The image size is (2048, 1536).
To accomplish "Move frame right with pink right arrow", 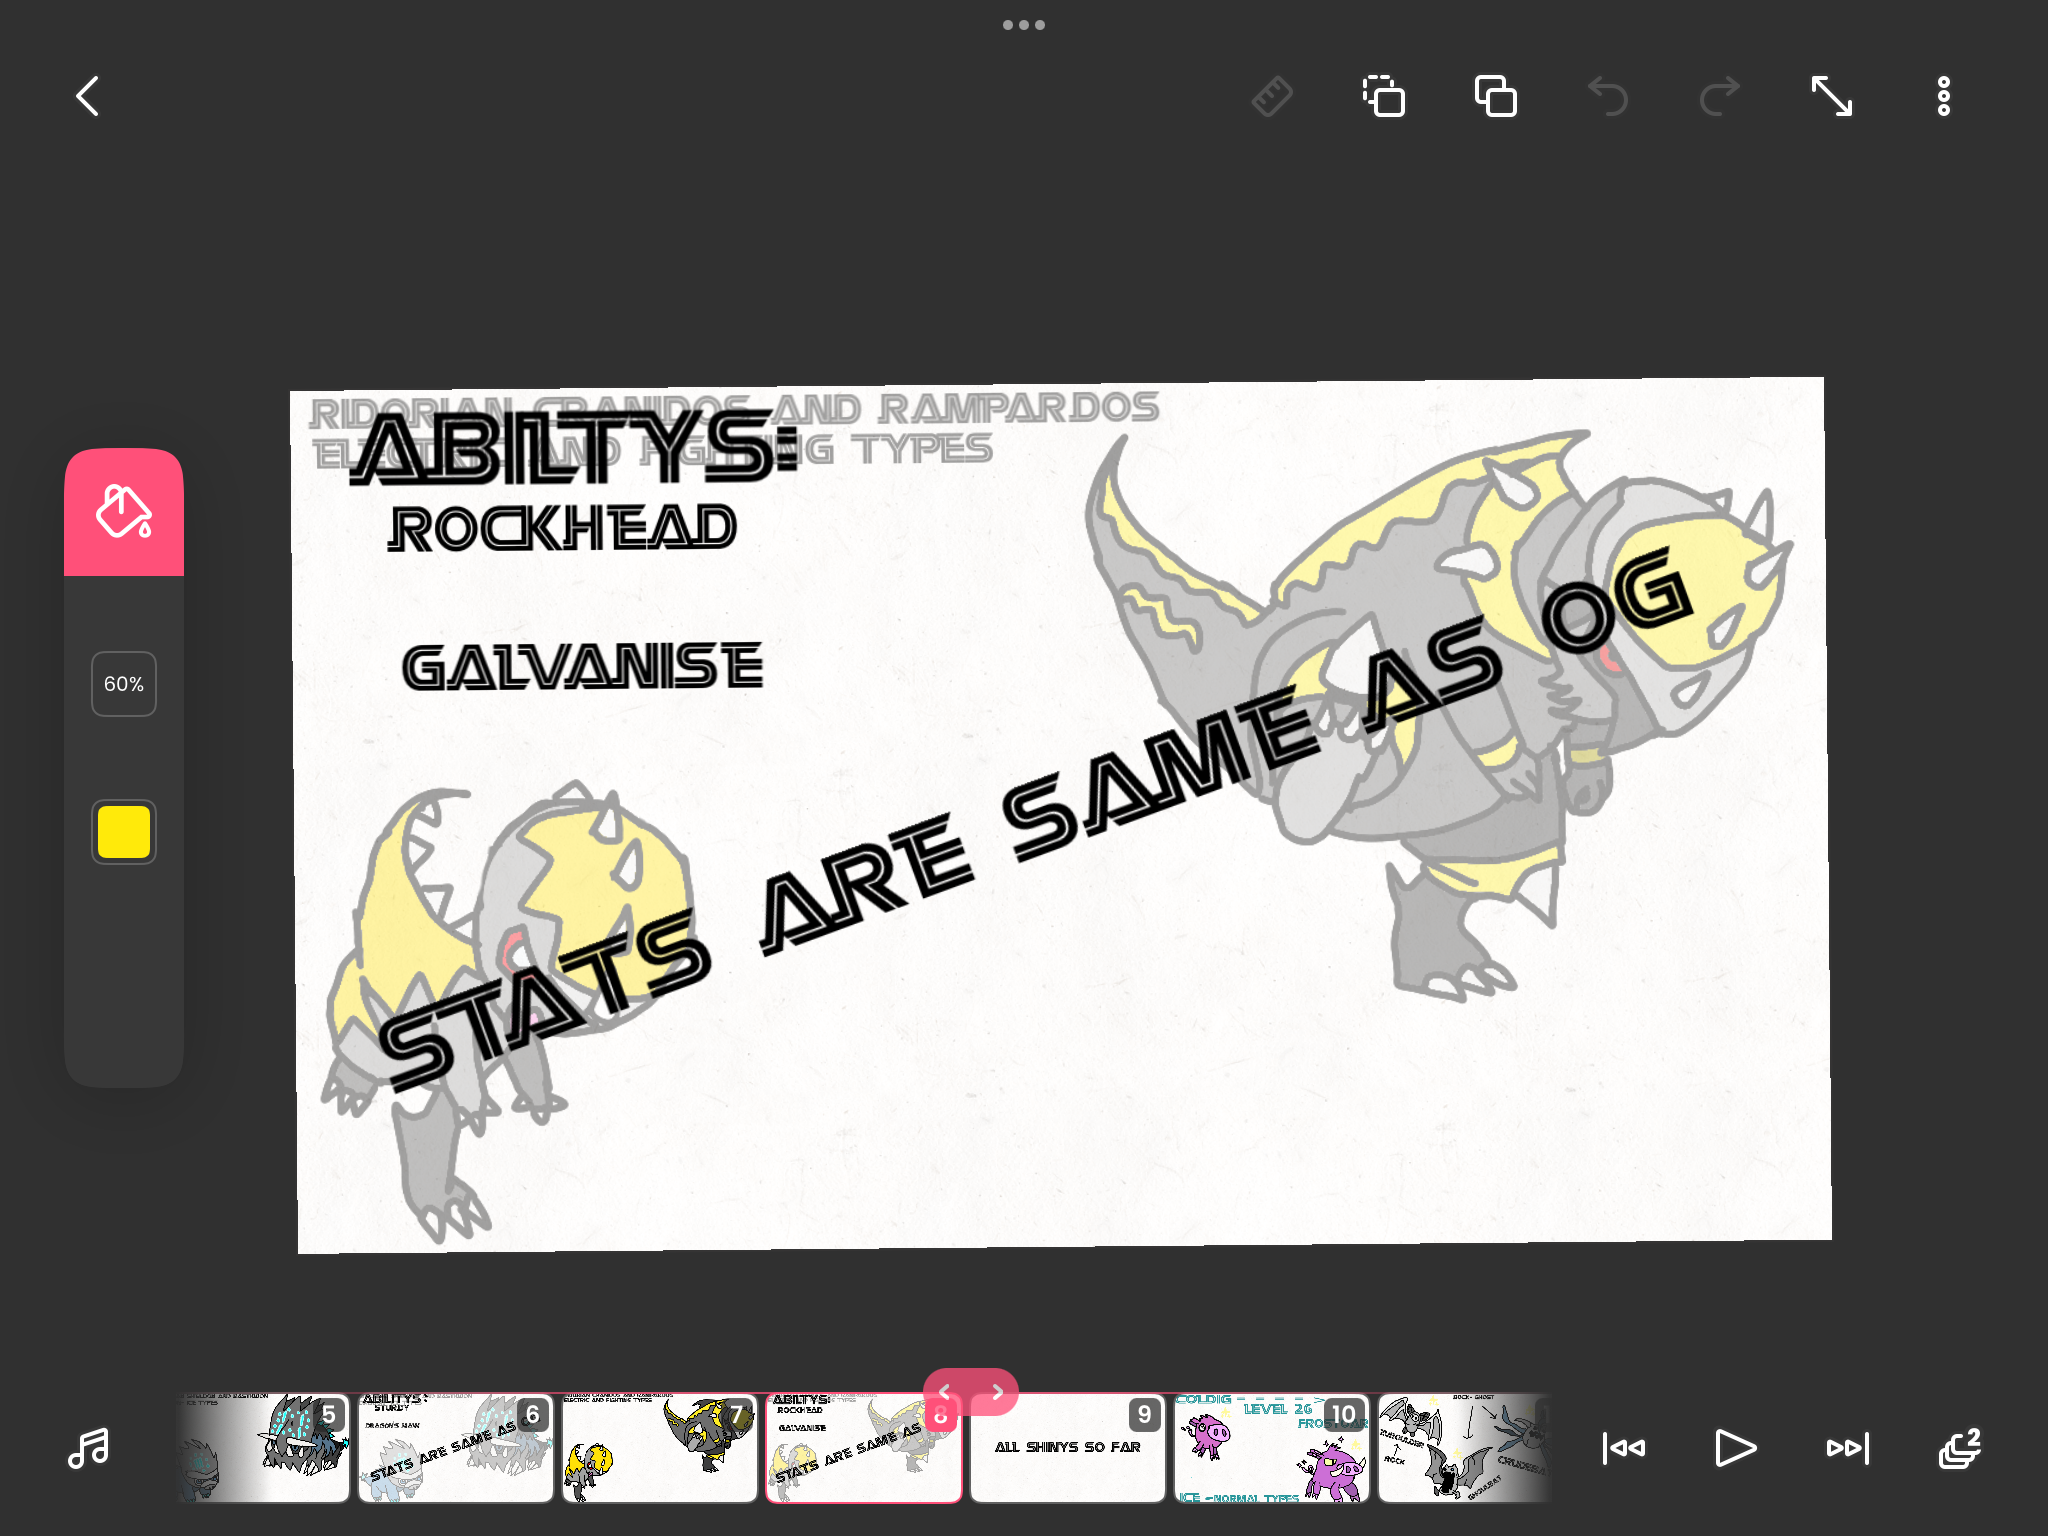I will click(997, 1391).
